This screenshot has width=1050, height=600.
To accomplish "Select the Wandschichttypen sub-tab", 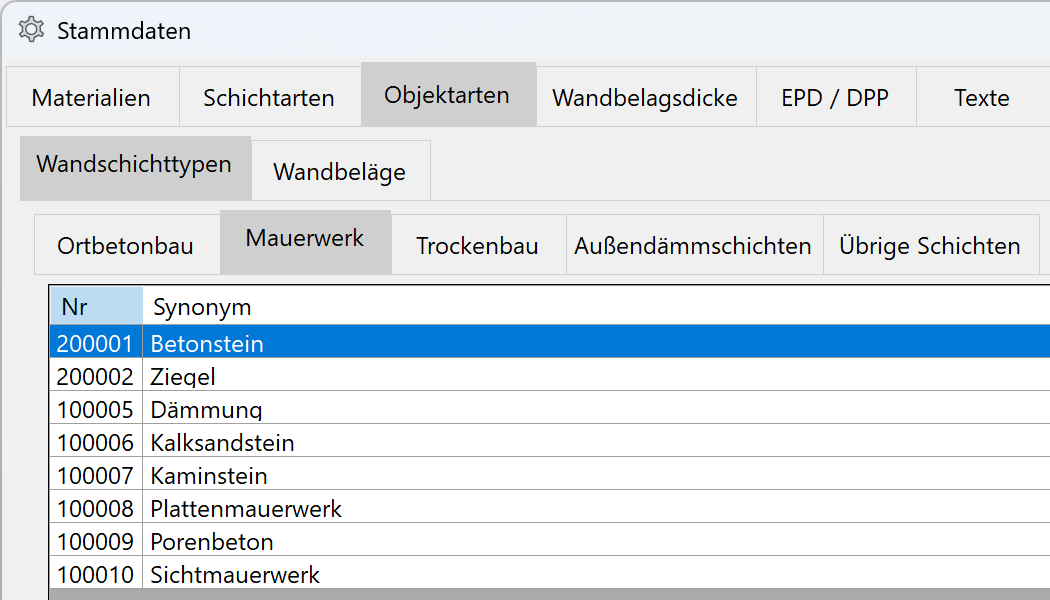I will [x=134, y=164].
